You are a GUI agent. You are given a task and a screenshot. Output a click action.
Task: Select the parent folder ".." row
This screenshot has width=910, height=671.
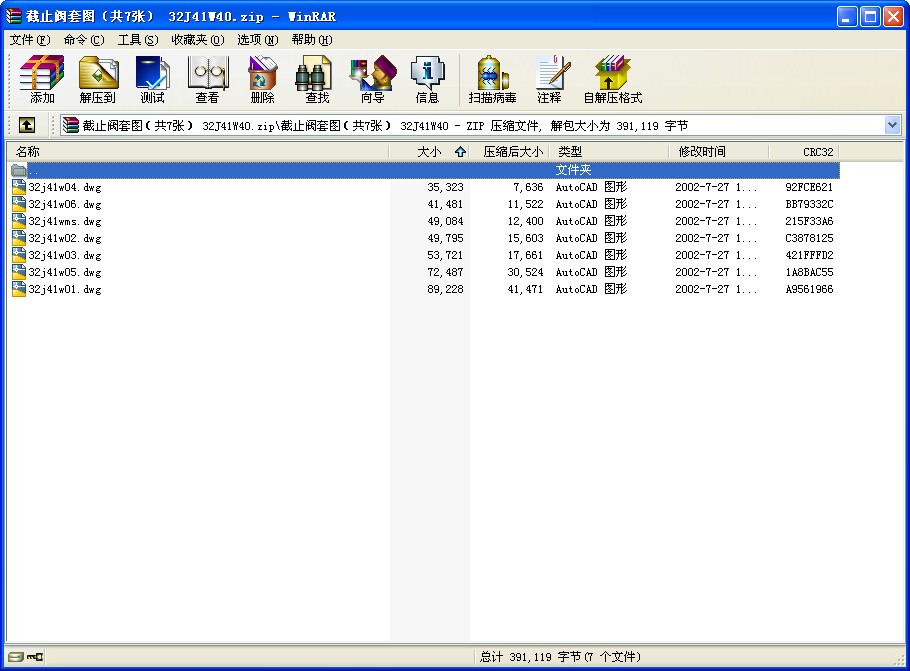200,170
